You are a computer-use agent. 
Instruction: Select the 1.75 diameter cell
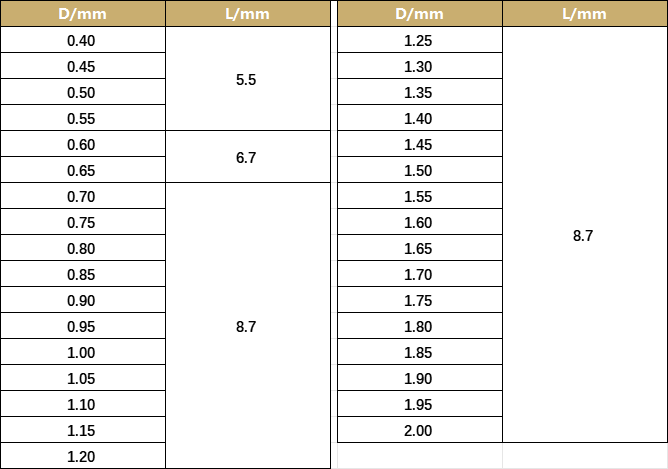(420, 300)
